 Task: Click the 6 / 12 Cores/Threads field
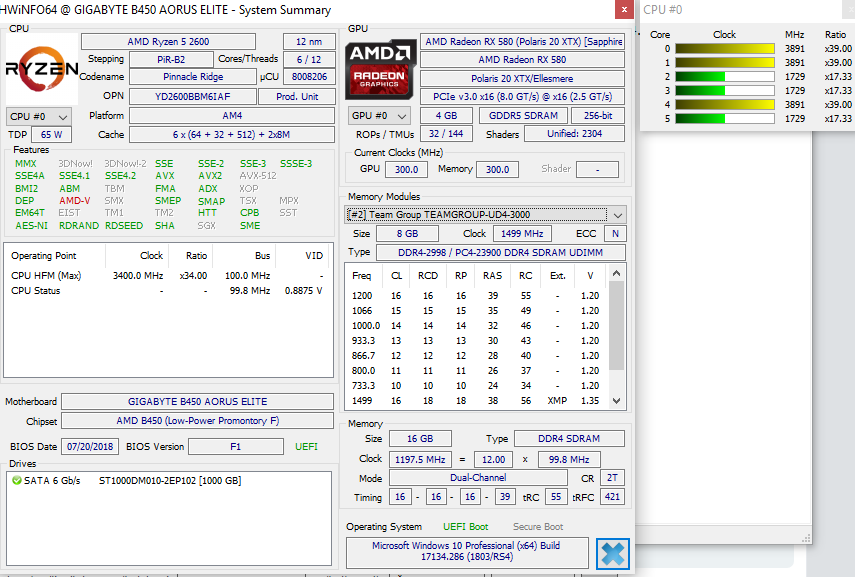coord(309,59)
